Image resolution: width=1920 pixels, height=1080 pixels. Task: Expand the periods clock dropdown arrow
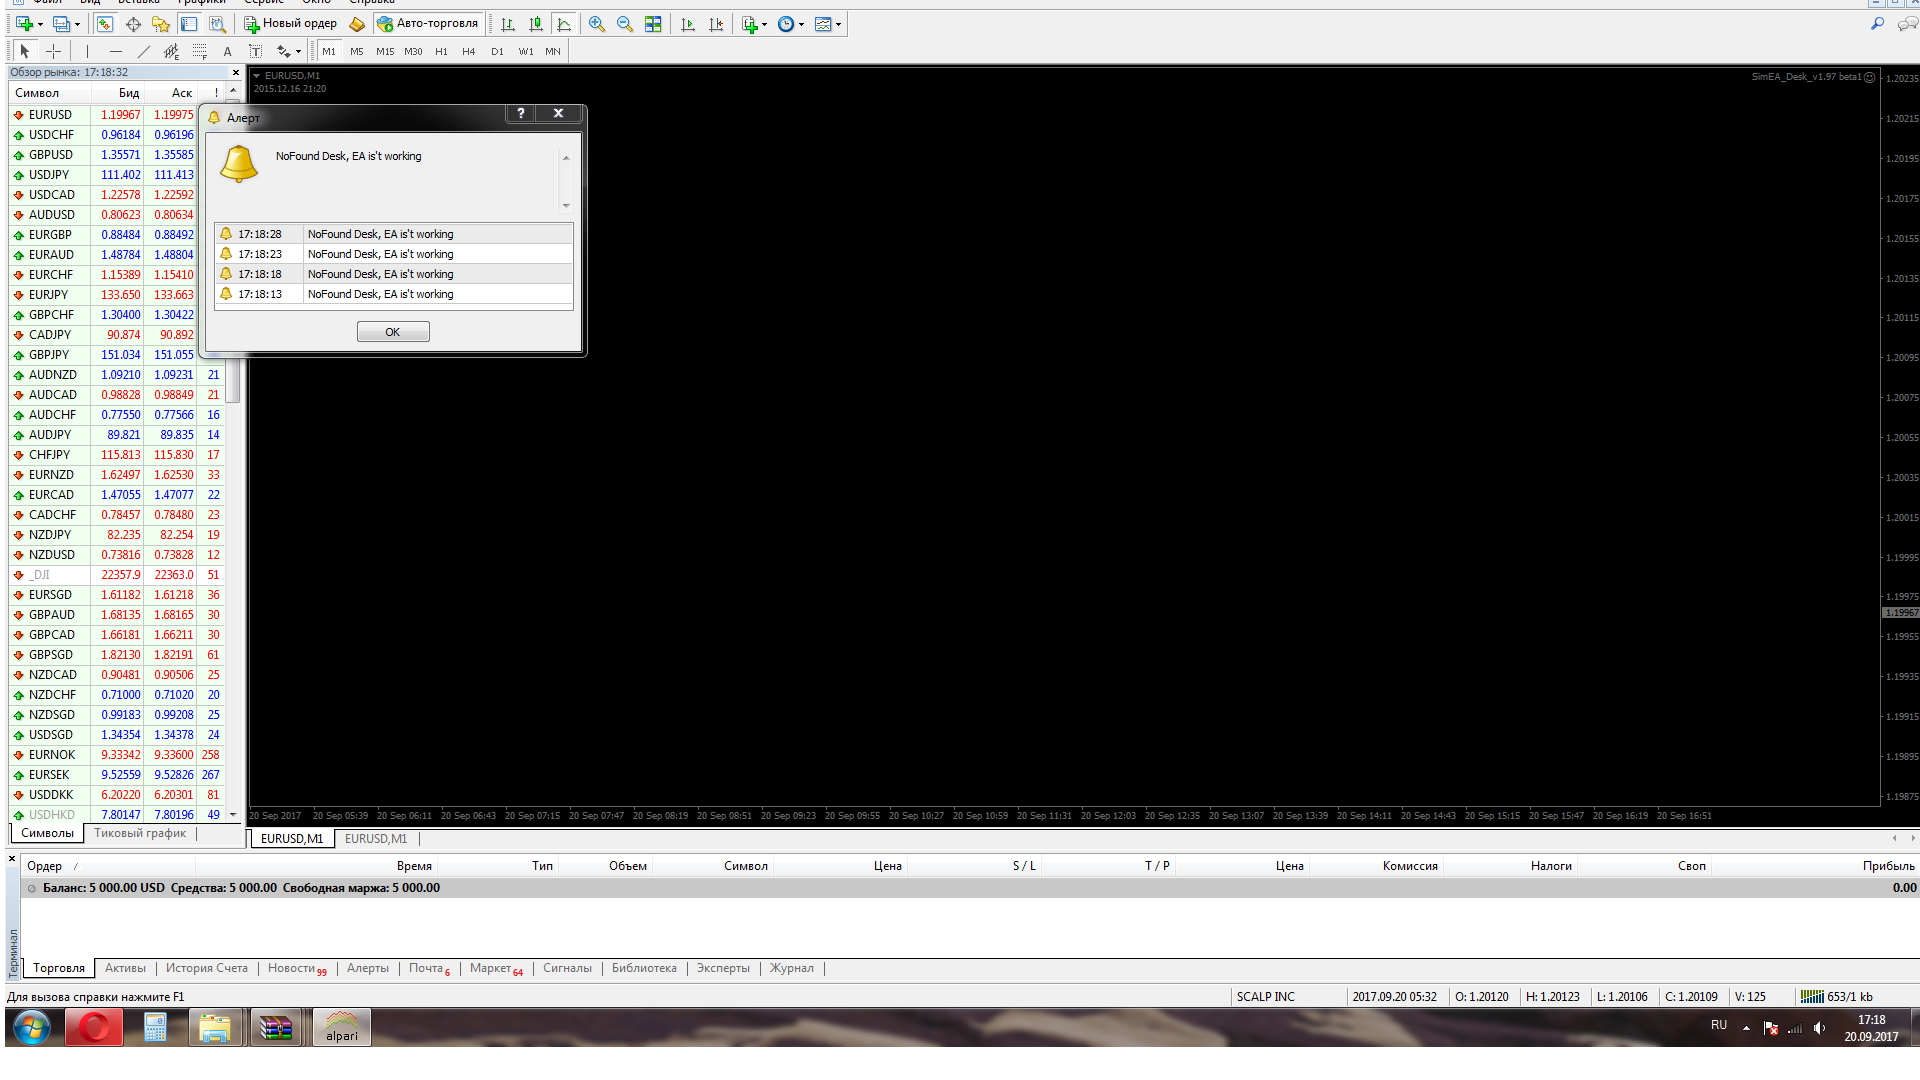pos(802,24)
